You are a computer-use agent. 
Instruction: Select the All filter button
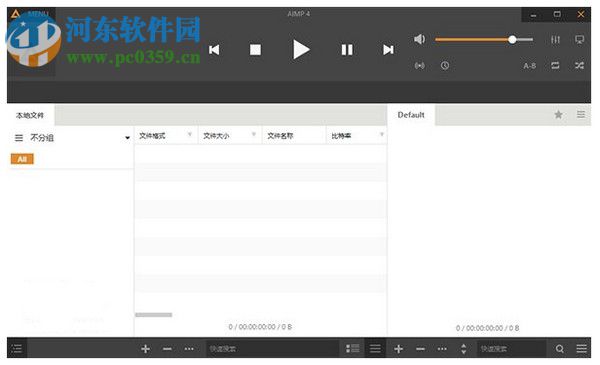click(22, 159)
